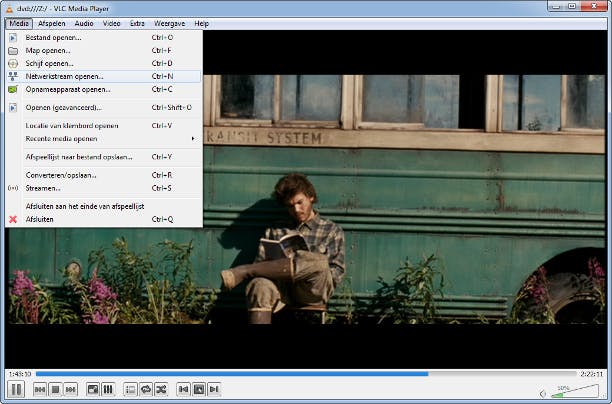The width and height of the screenshot is (612, 404).
Task: Adjust the volume slider
Action: [x=575, y=392]
